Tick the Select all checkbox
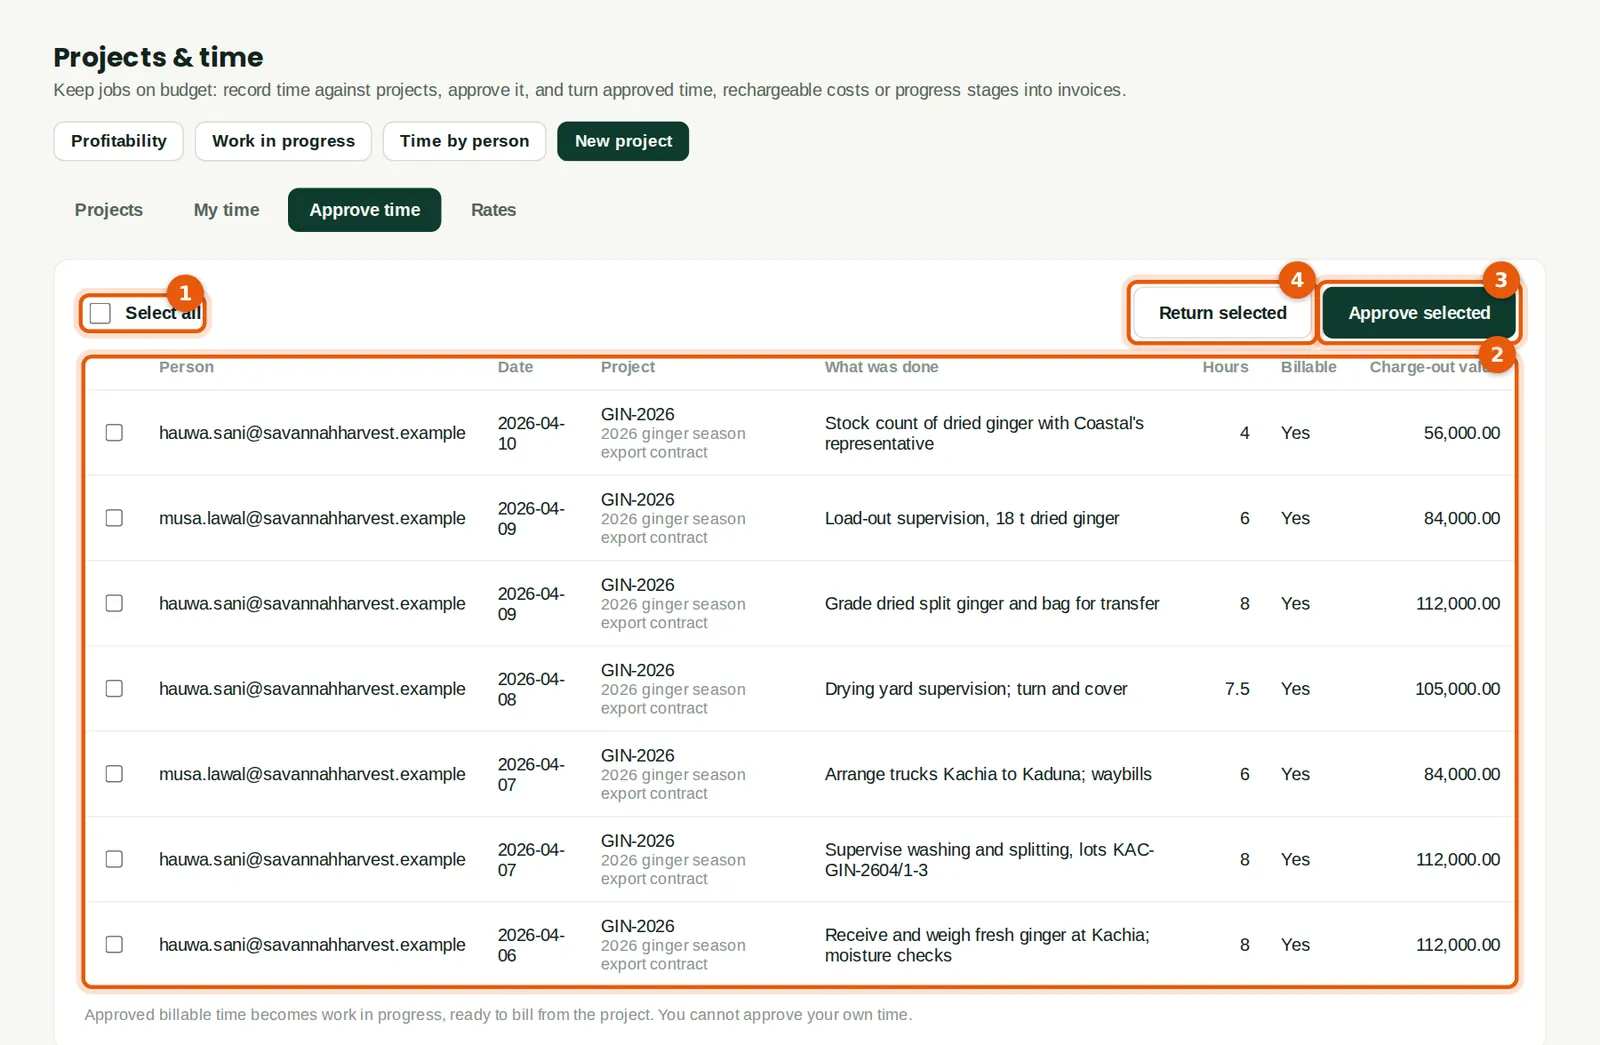This screenshot has width=1600, height=1045. [x=100, y=313]
